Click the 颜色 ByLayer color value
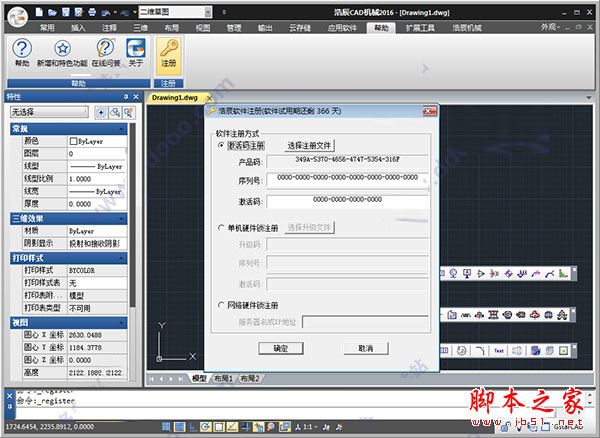 coord(97,141)
